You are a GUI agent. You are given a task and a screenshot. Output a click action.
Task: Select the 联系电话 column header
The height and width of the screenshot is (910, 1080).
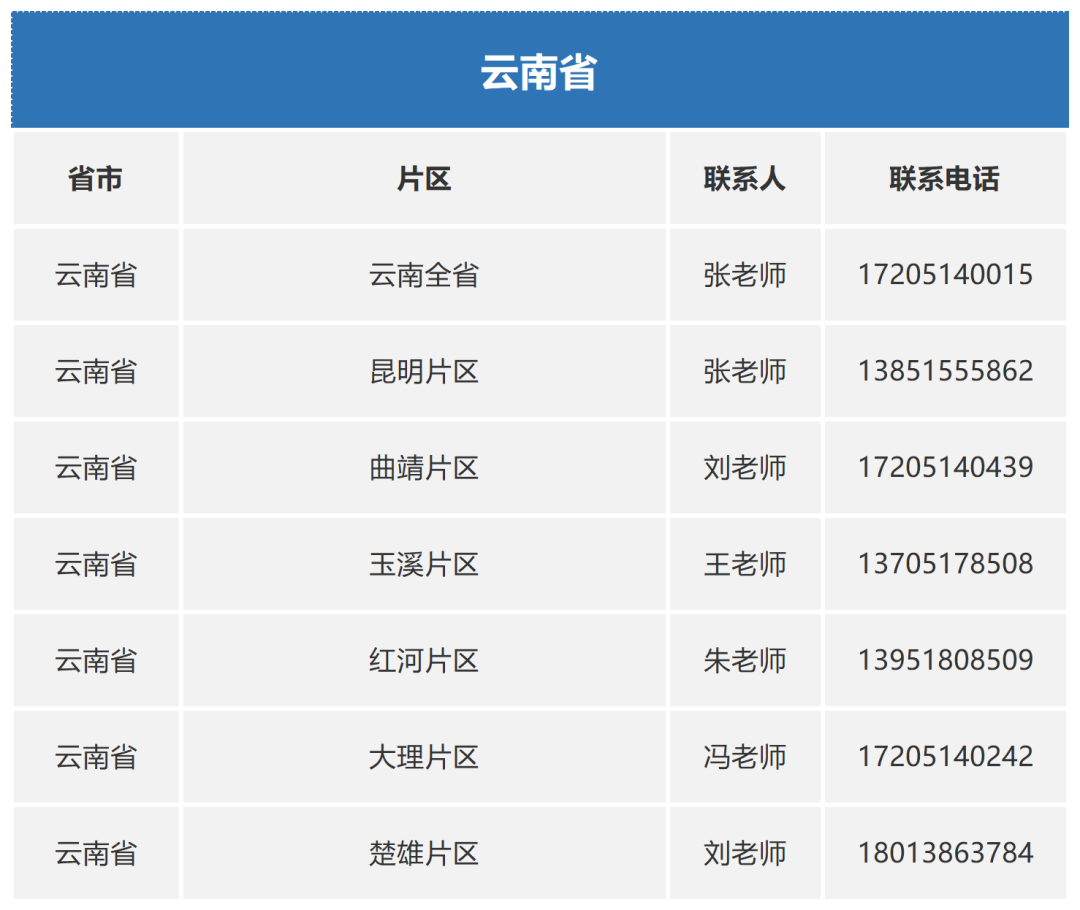click(x=945, y=179)
